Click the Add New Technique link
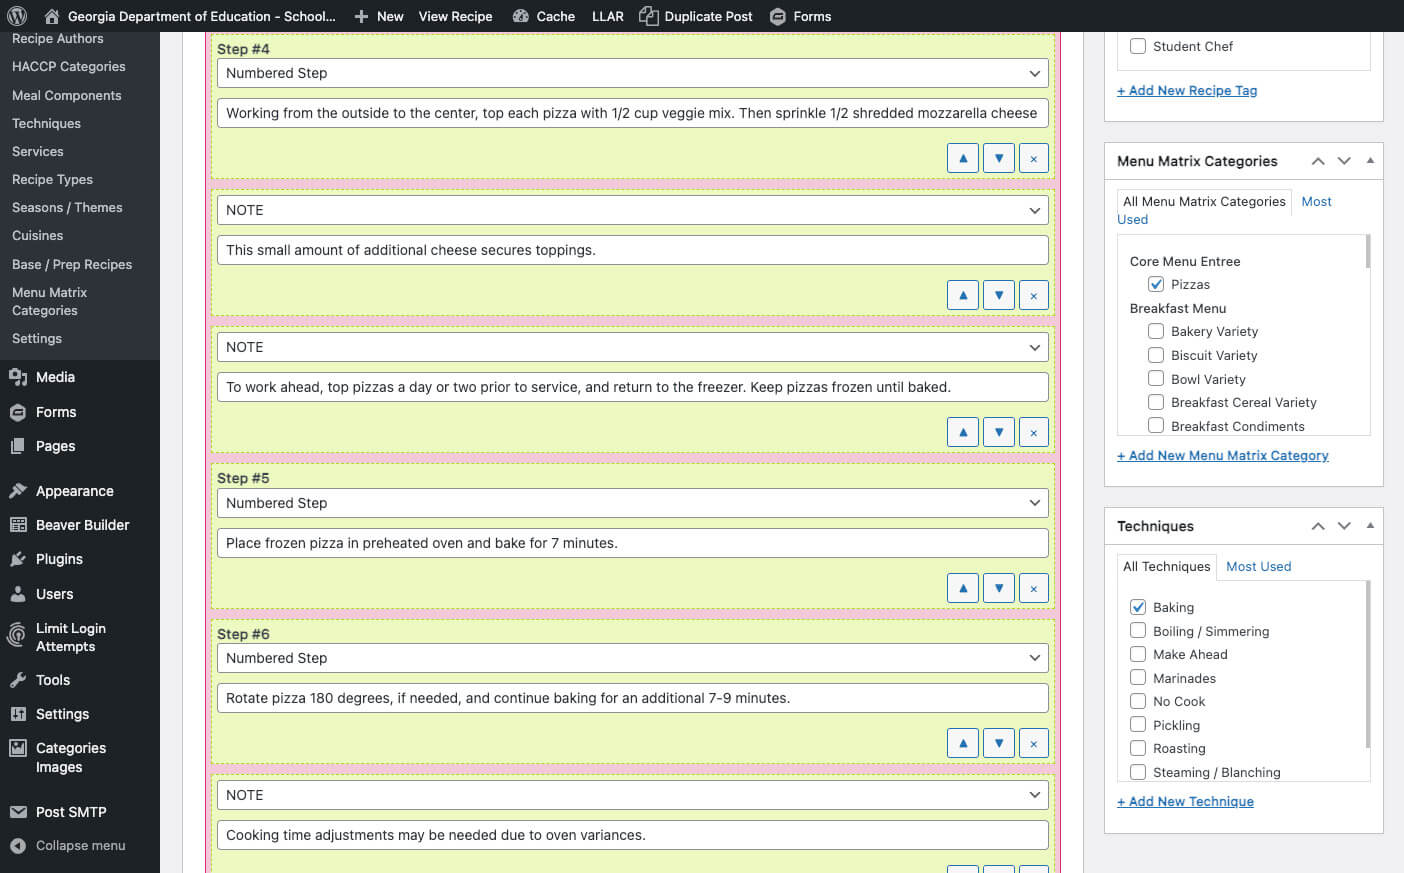The width and height of the screenshot is (1404, 873). (x=1185, y=801)
